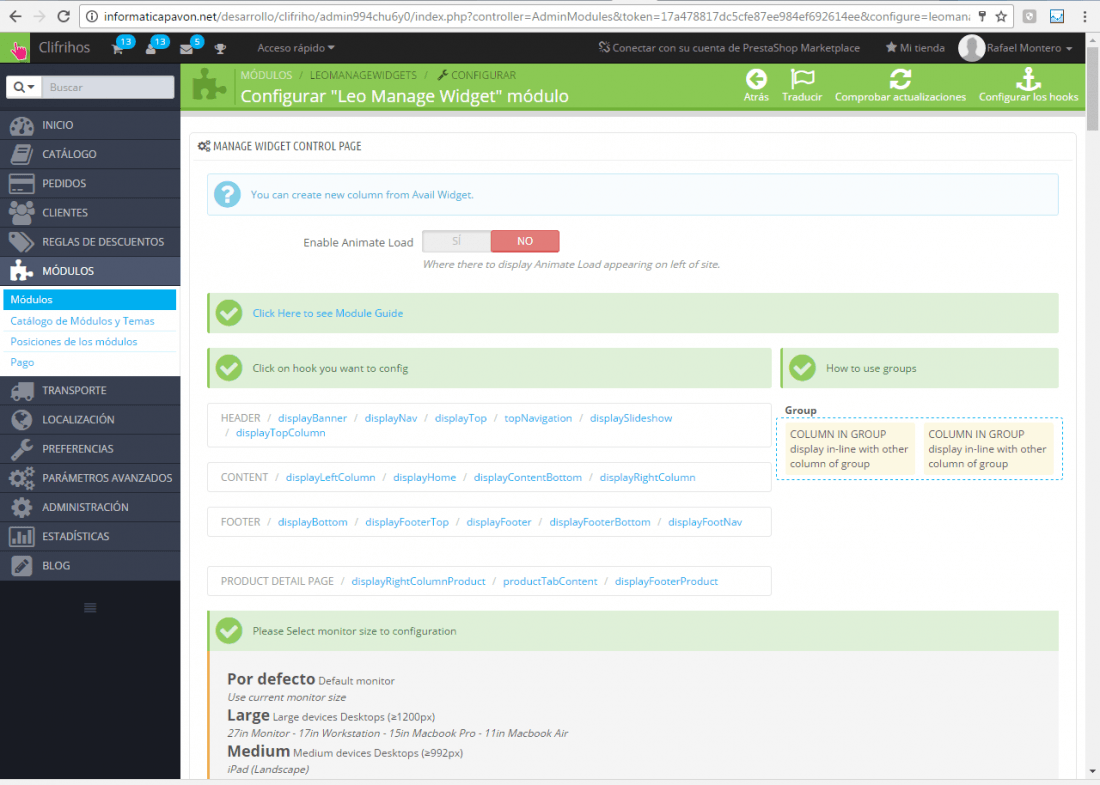Viewport: 1100px width, 785px height.
Task: Configure the displayNav hook
Action: tap(391, 418)
